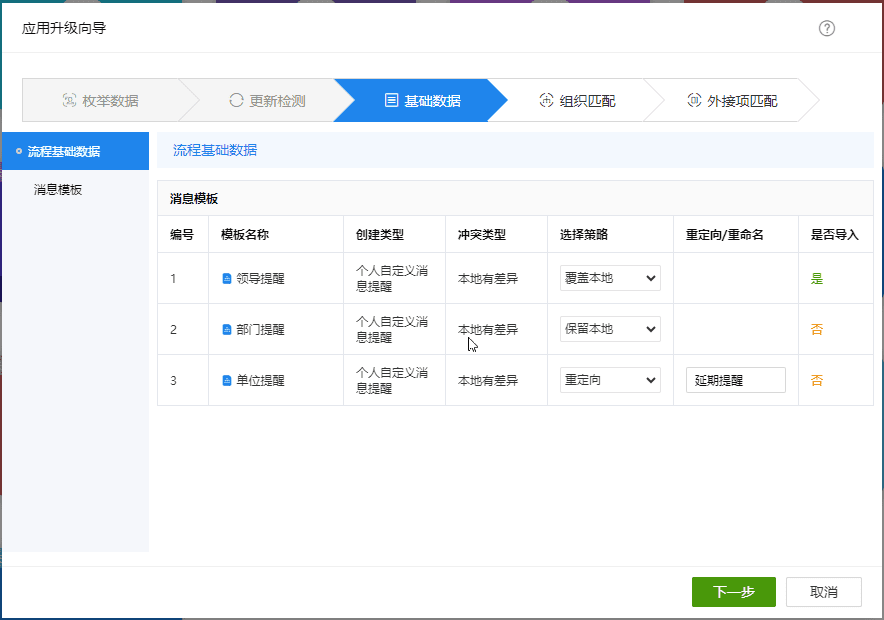Select the 基础数据 wizard step

[x=422, y=100]
